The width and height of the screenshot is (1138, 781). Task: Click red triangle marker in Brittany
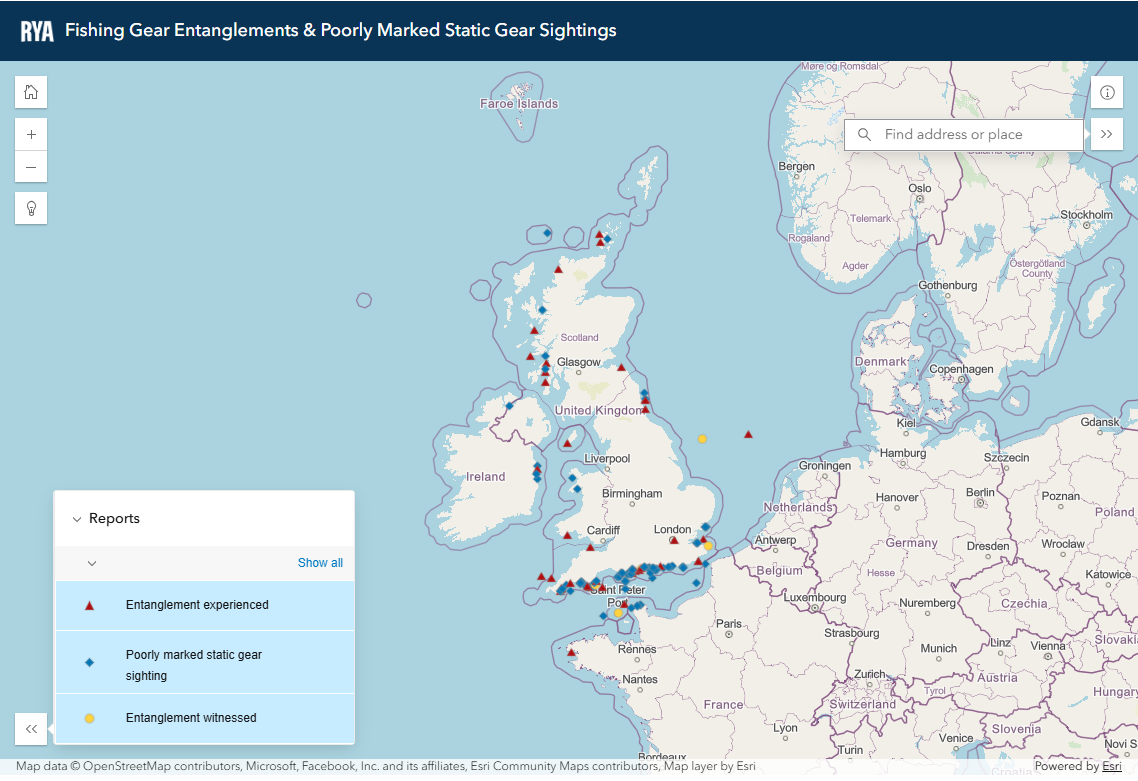(571, 653)
